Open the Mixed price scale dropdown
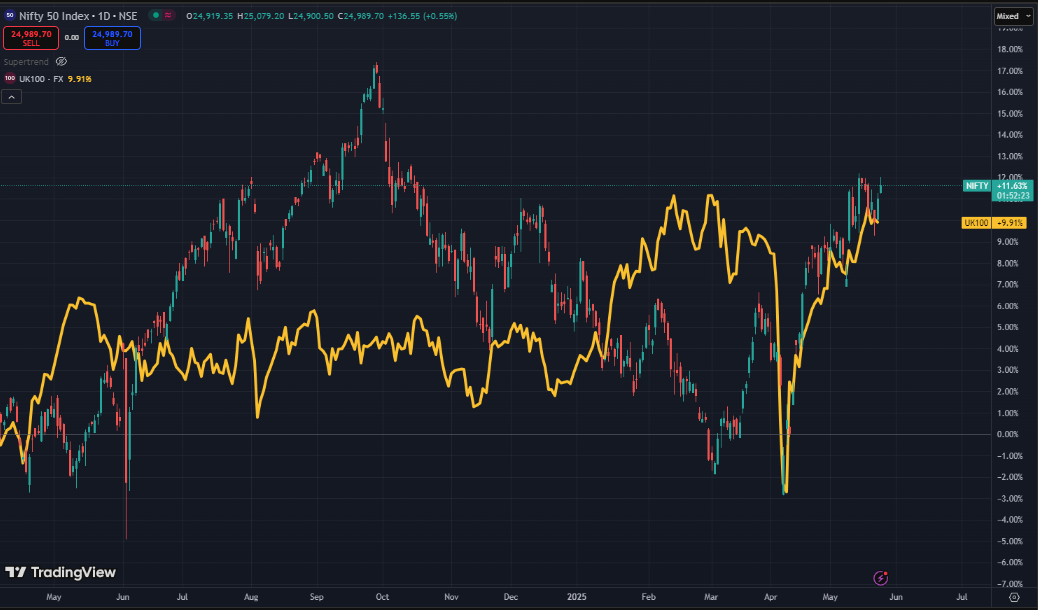This screenshot has width=1038, height=610. pos(1014,16)
